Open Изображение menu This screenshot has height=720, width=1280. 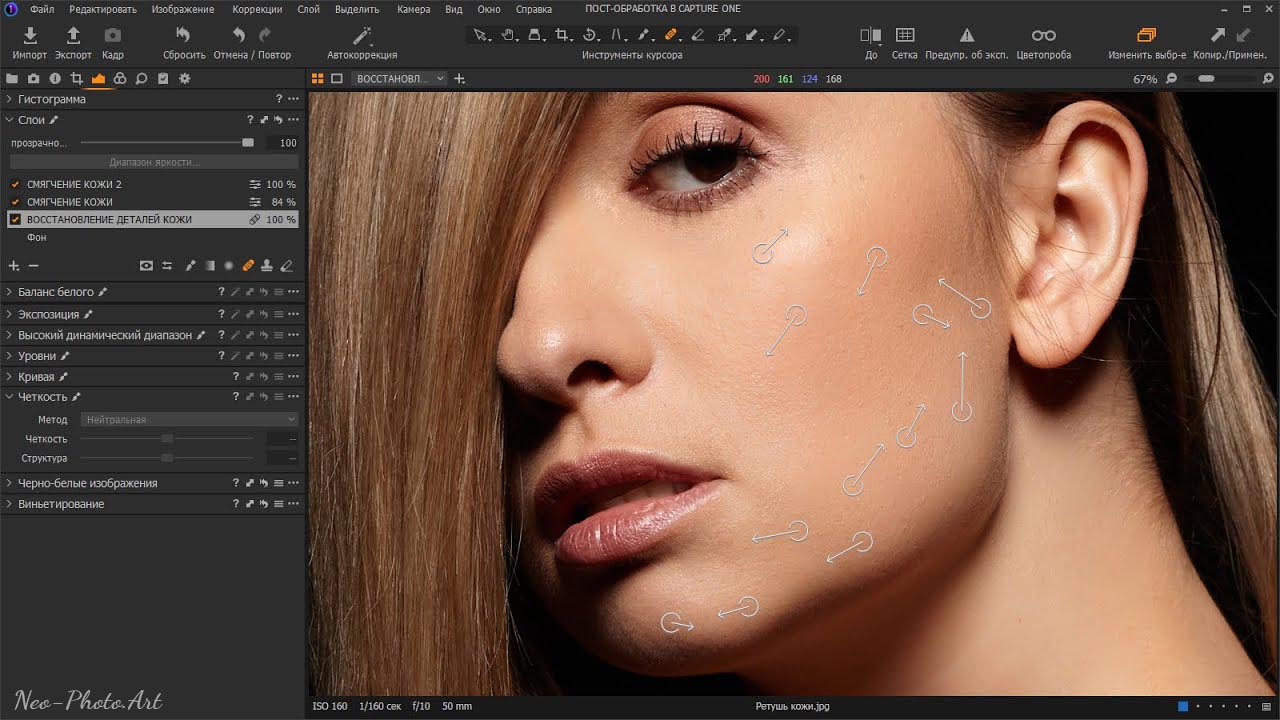tap(183, 9)
